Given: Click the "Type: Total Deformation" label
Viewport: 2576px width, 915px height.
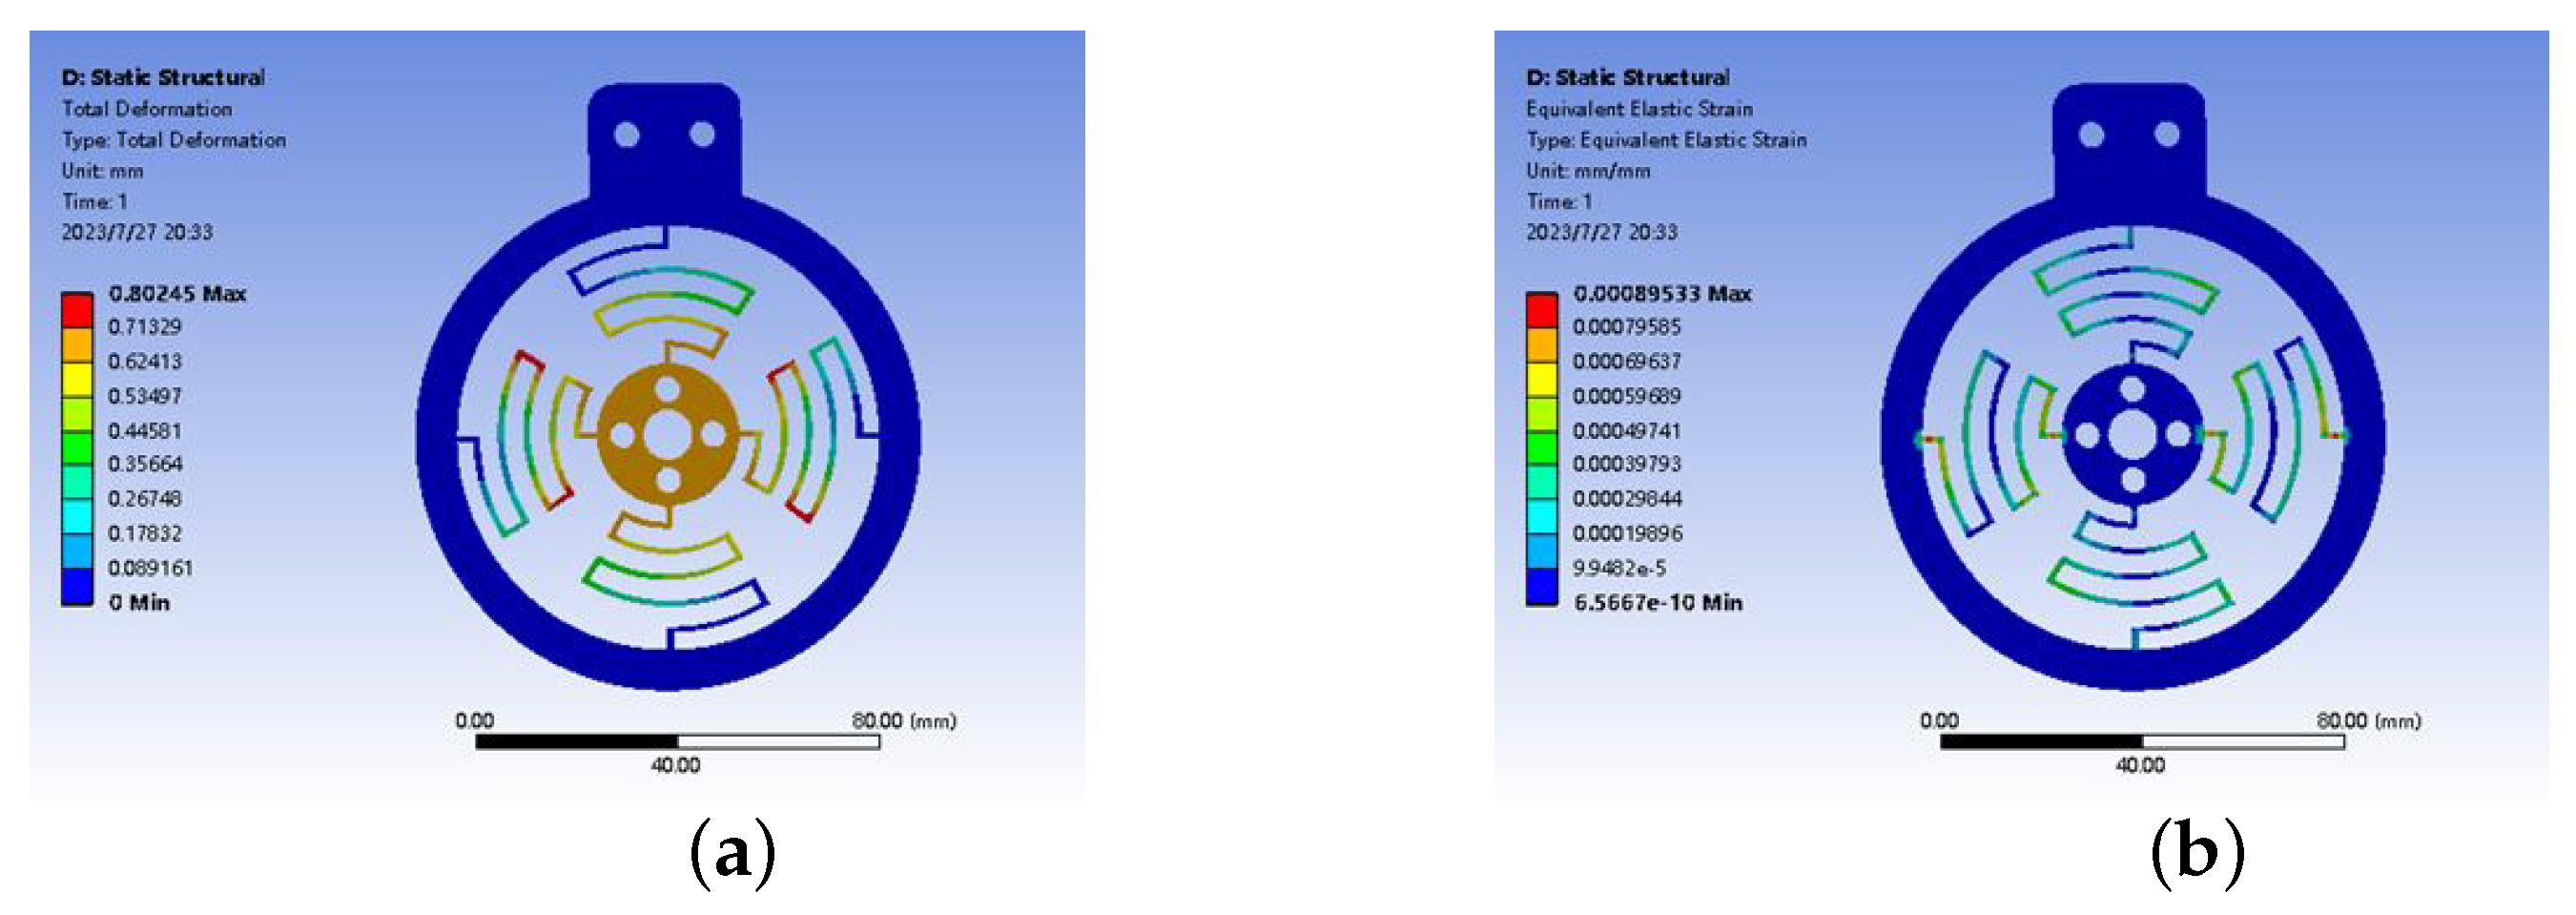Looking at the screenshot, I should point(174,140).
